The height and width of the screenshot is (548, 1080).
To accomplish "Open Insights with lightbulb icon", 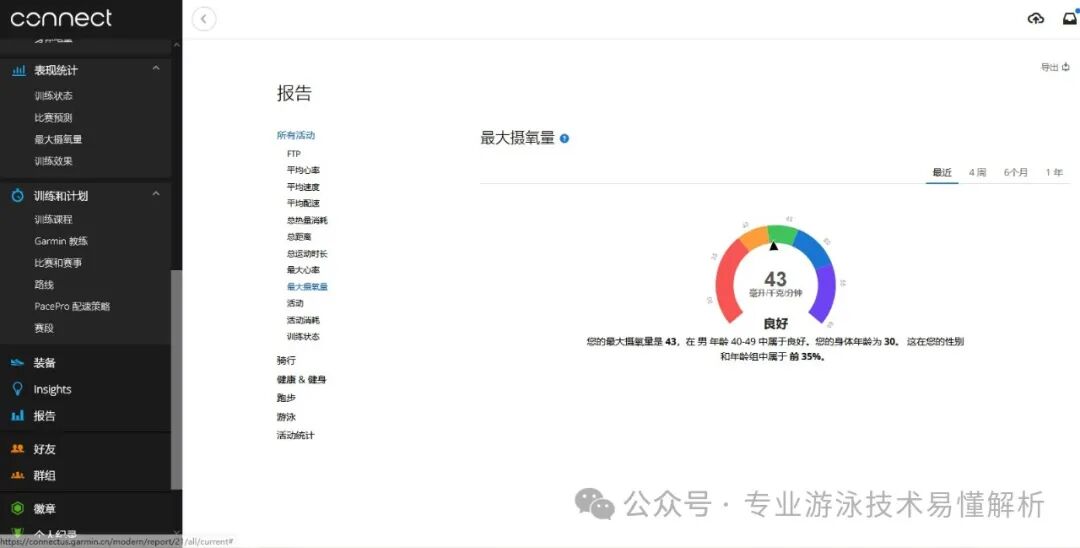I will click(x=52, y=389).
